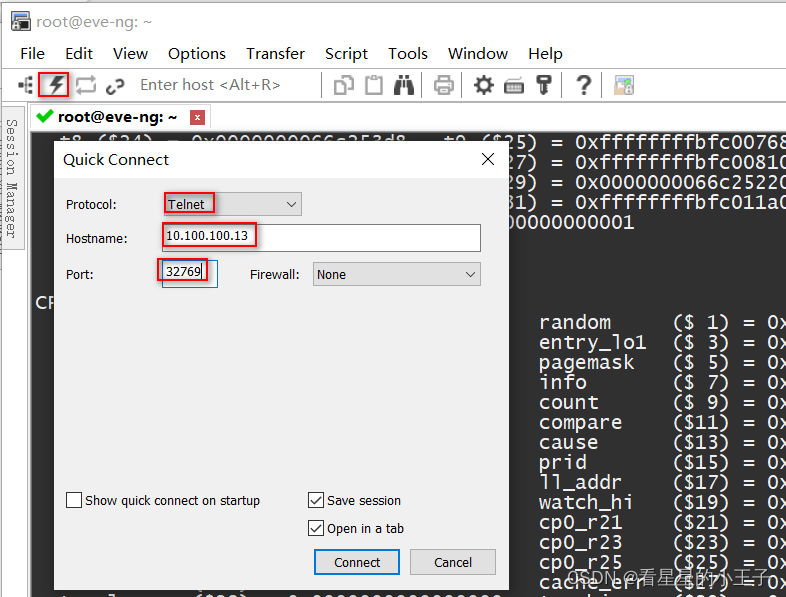Open the Script menu
The width and height of the screenshot is (786, 597).
346,54
